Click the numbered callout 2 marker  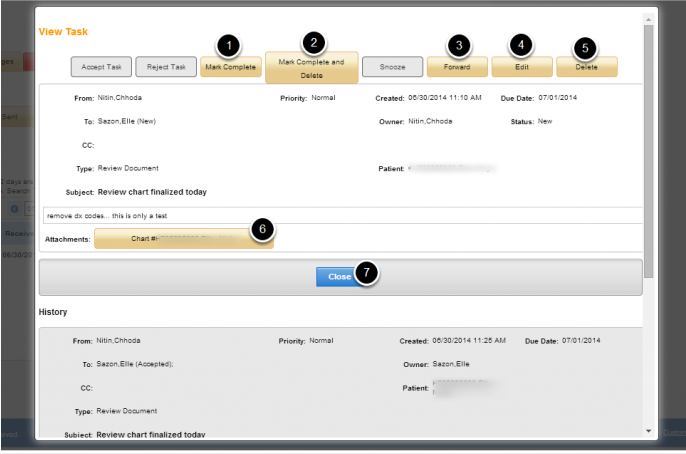click(314, 42)
